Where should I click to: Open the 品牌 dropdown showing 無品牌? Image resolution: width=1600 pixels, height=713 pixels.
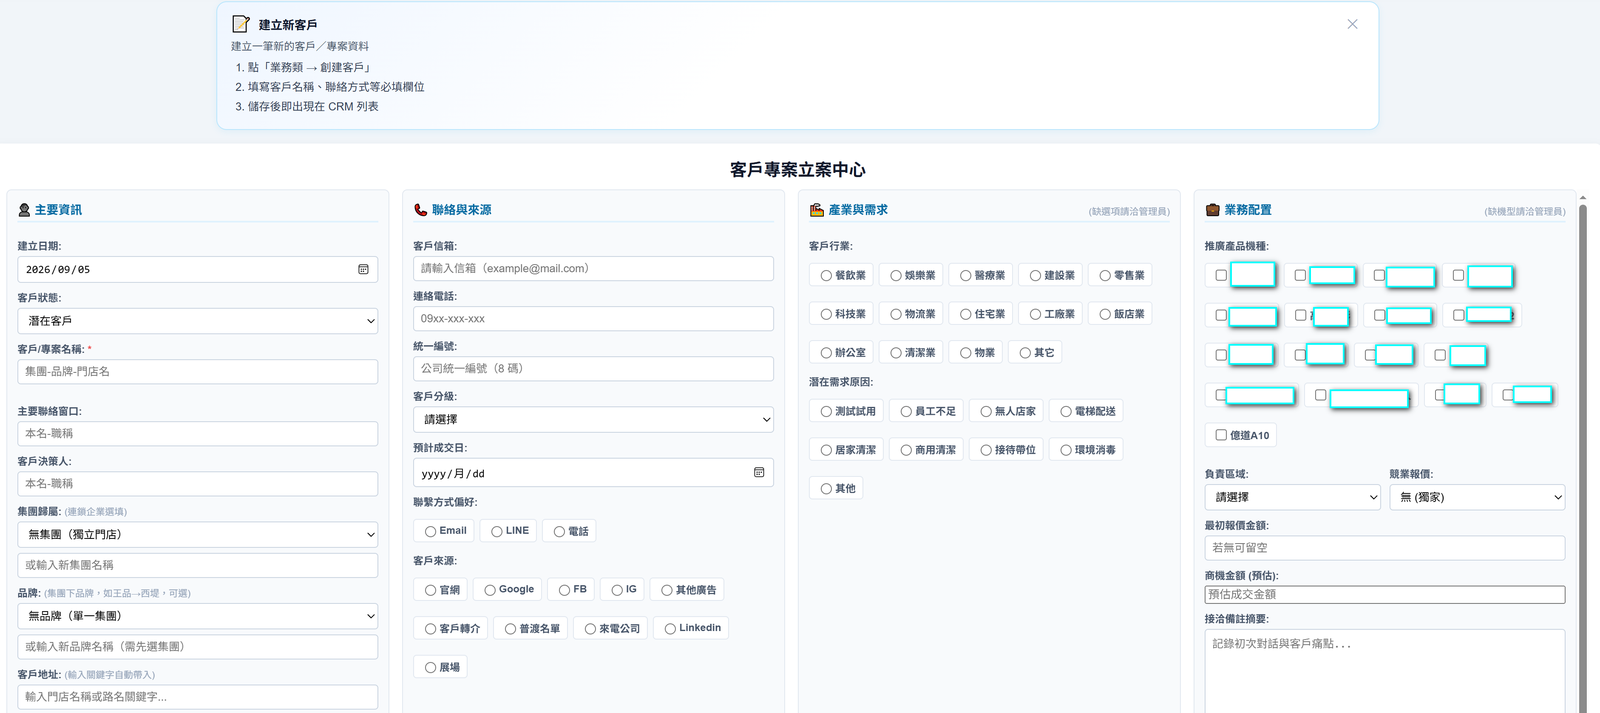[198, 616]
